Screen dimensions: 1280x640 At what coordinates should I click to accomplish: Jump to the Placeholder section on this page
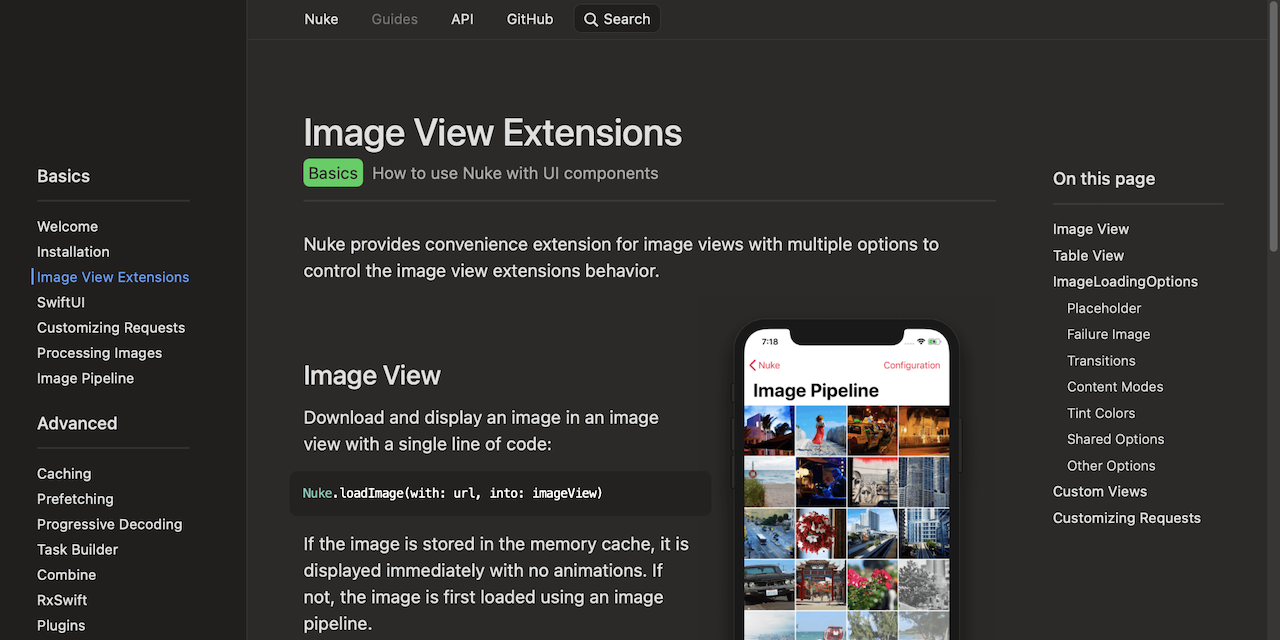(1104, 308)
